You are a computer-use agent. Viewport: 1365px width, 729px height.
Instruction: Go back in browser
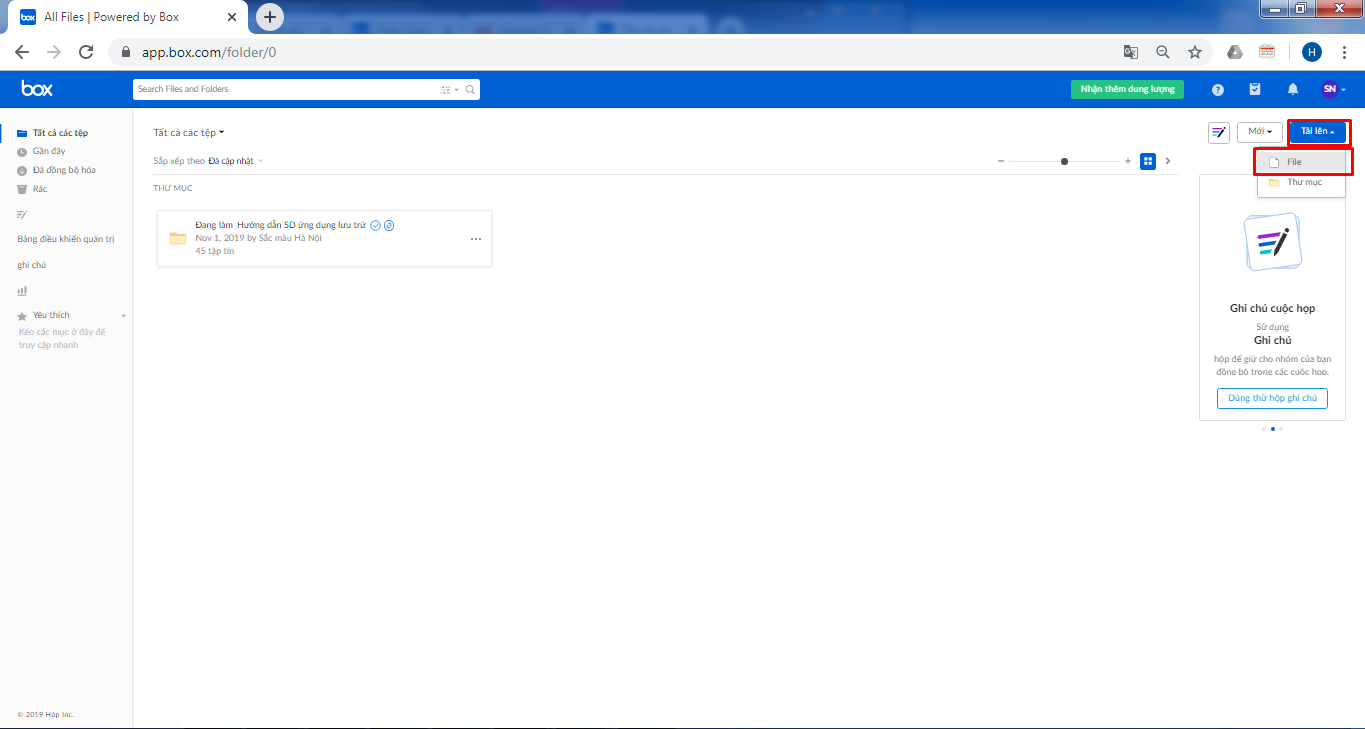click(x=22, y=52)
